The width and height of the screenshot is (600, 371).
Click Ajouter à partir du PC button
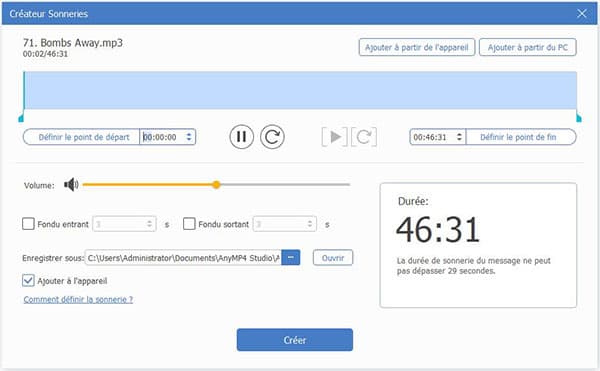(528, 47)
